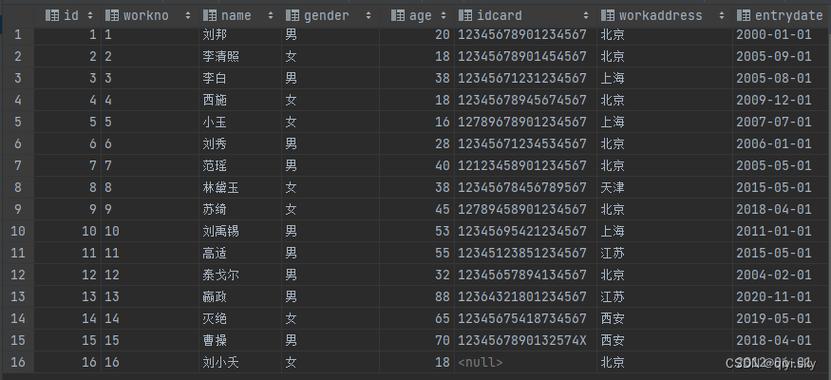Open sort arrows for gender column

point(368,16)
